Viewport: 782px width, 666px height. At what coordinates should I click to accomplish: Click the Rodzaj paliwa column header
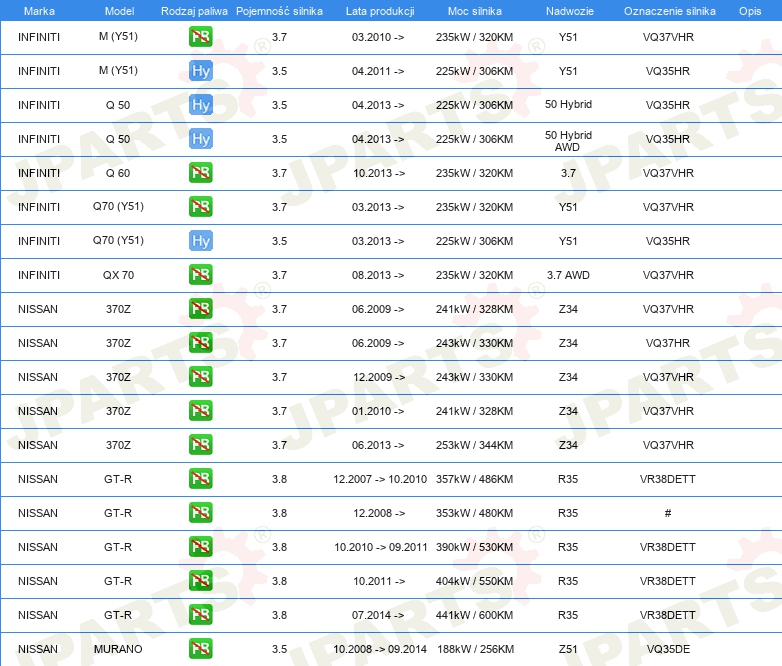click(194, 10)
